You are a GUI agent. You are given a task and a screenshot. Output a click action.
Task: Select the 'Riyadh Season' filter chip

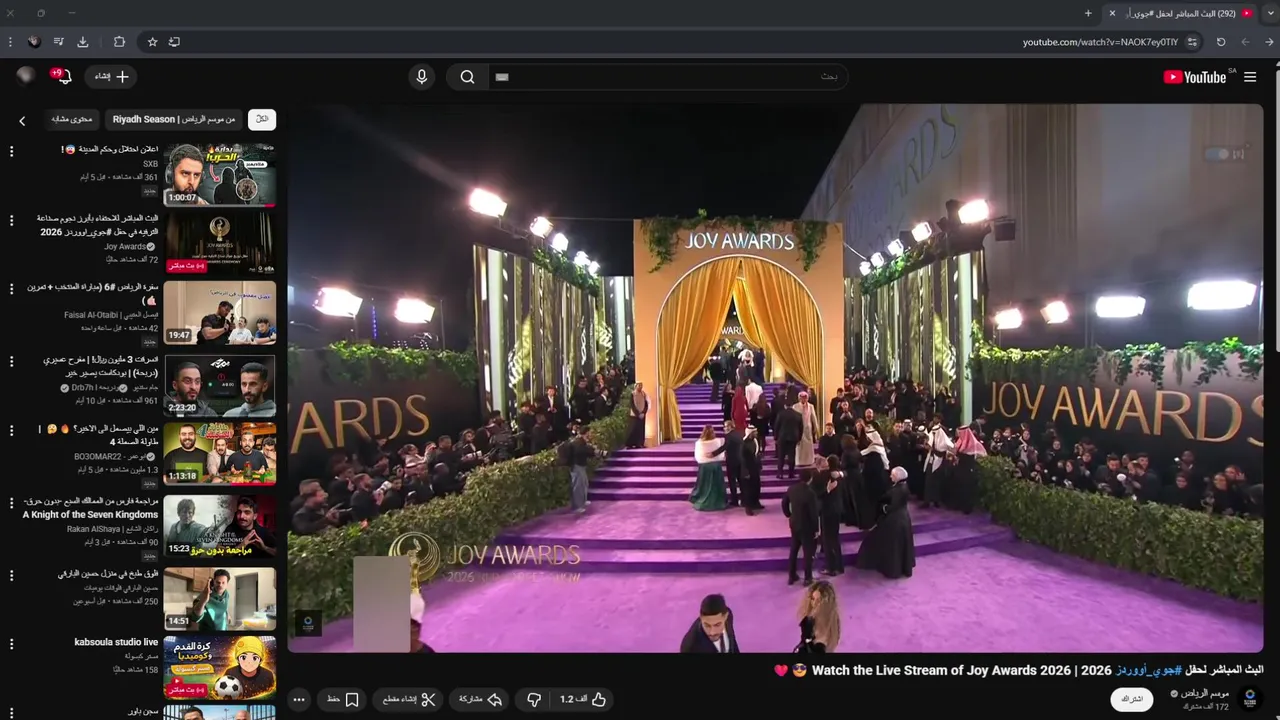(174, 119)
